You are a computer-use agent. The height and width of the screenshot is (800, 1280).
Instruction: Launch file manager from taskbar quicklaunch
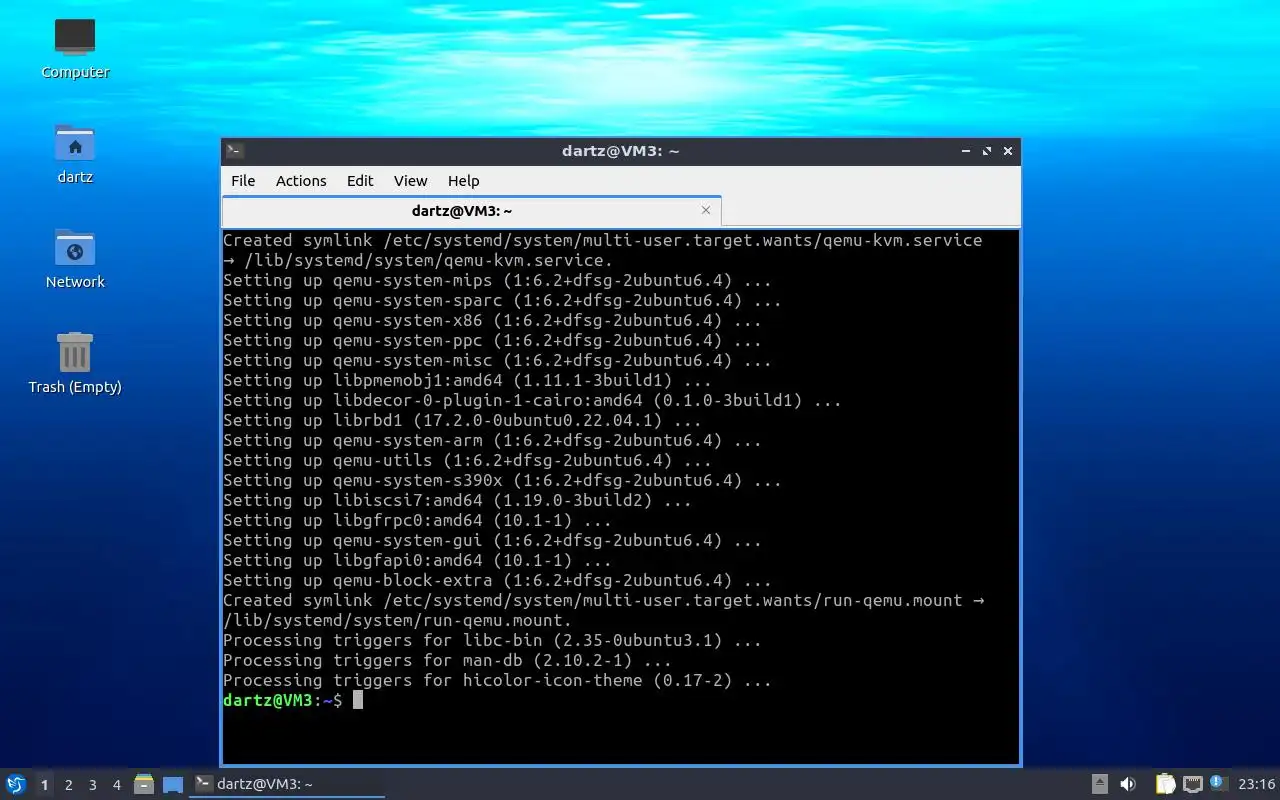(144, 784)
